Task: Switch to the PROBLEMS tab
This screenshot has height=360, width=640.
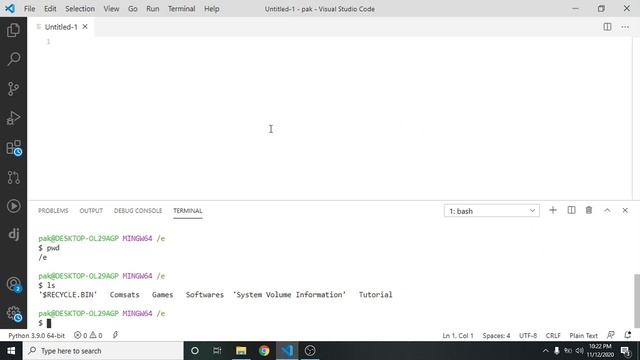Action: point(53,211)
